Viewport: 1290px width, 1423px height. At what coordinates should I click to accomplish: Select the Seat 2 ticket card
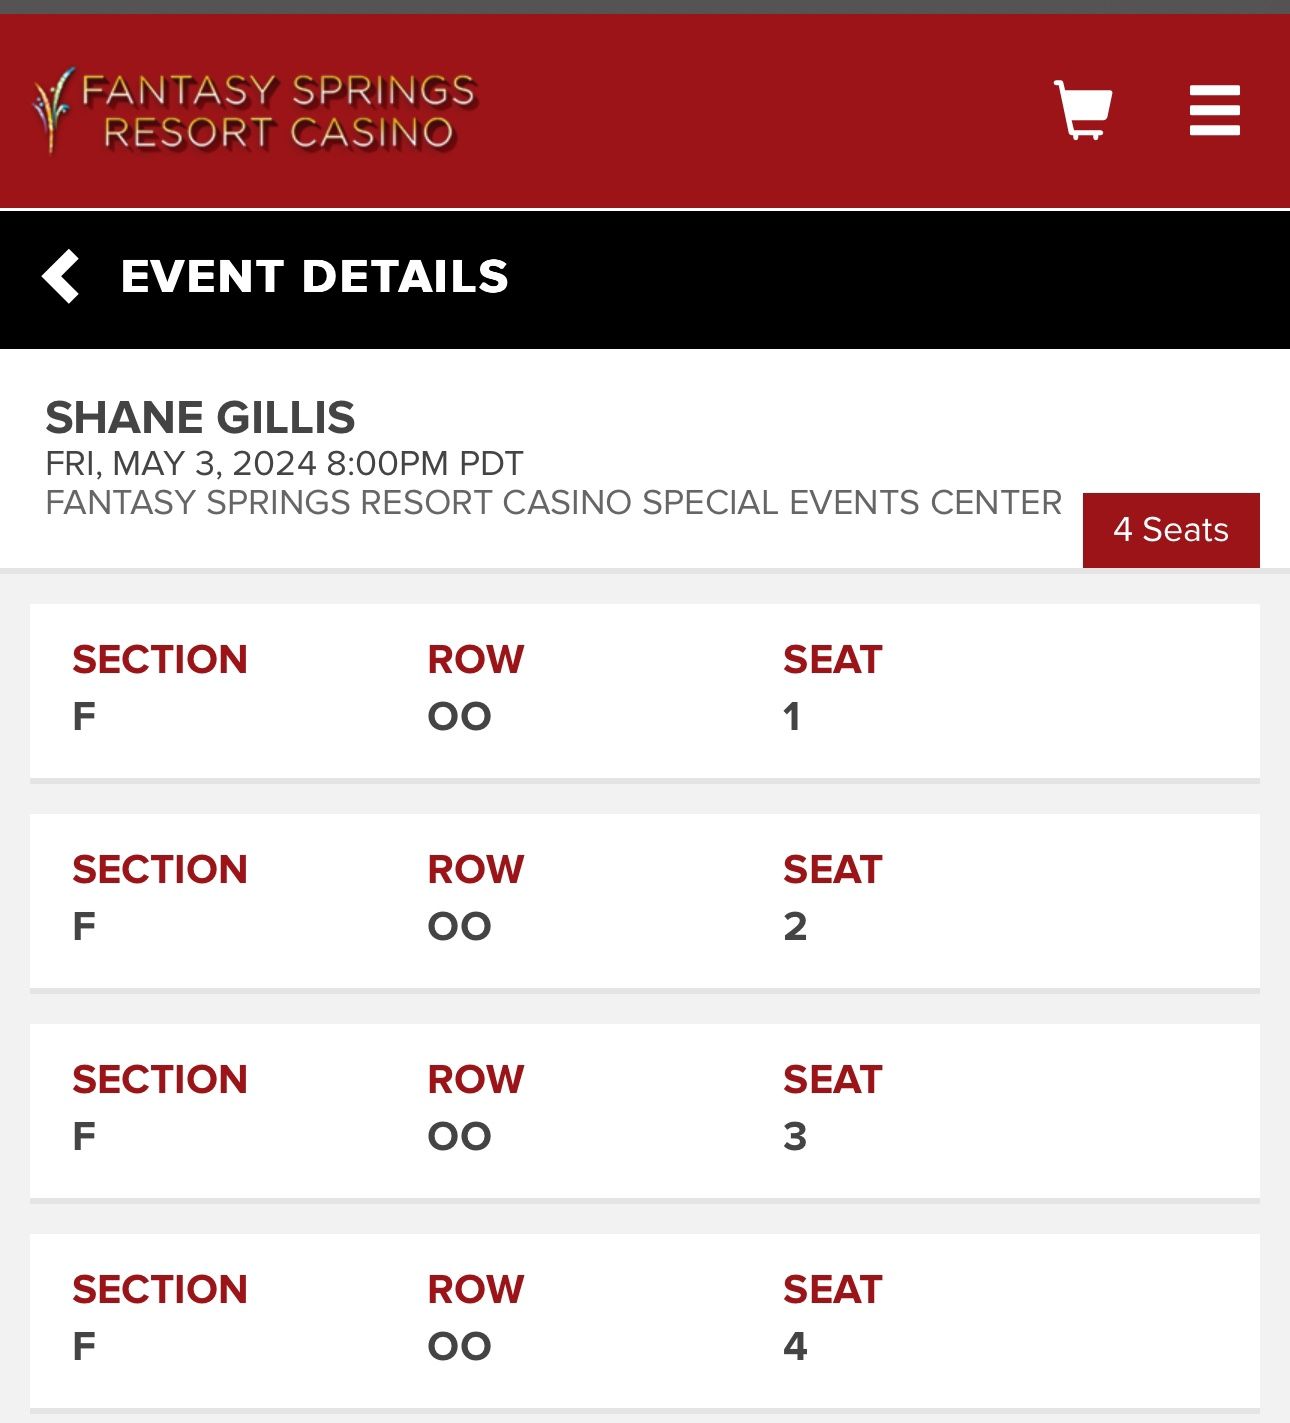[x=645, y=901]
